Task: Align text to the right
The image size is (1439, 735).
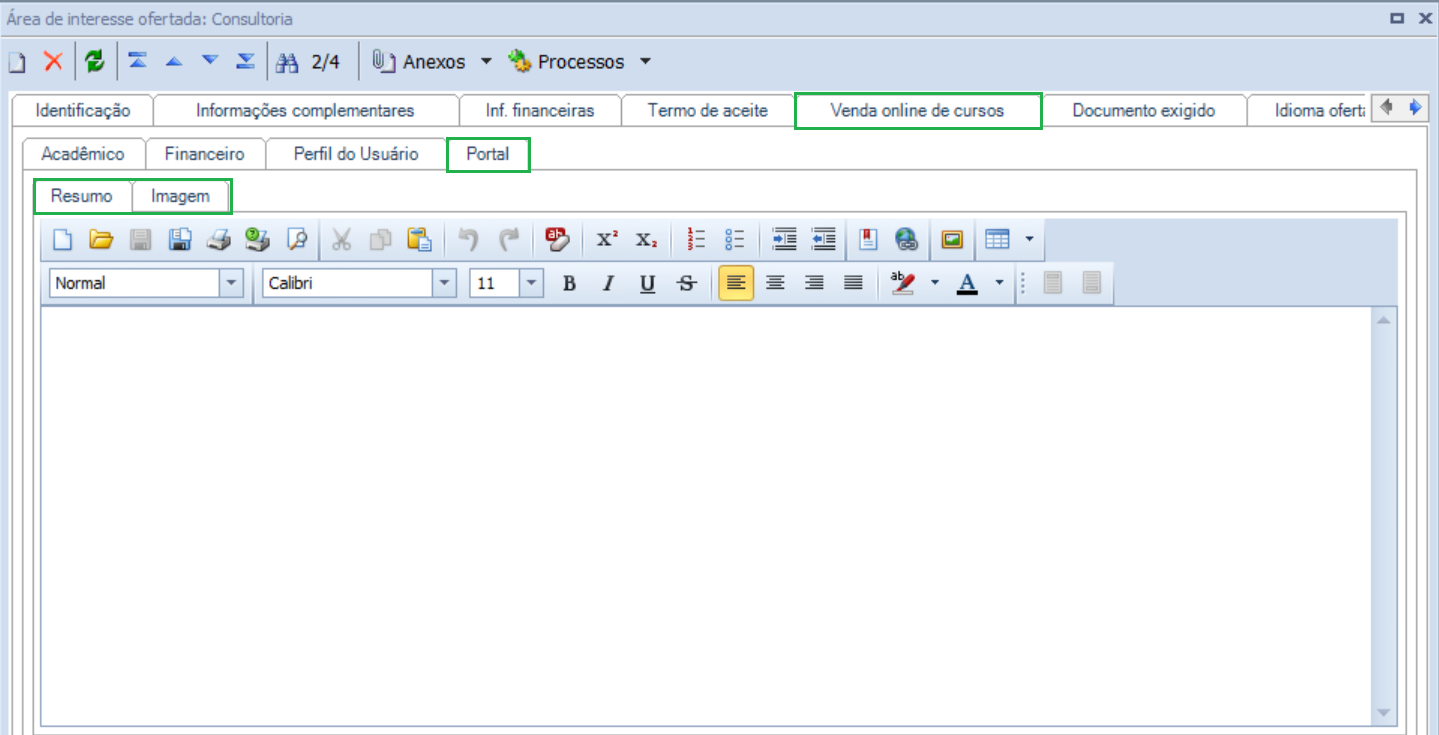Action: coord(814,283)
